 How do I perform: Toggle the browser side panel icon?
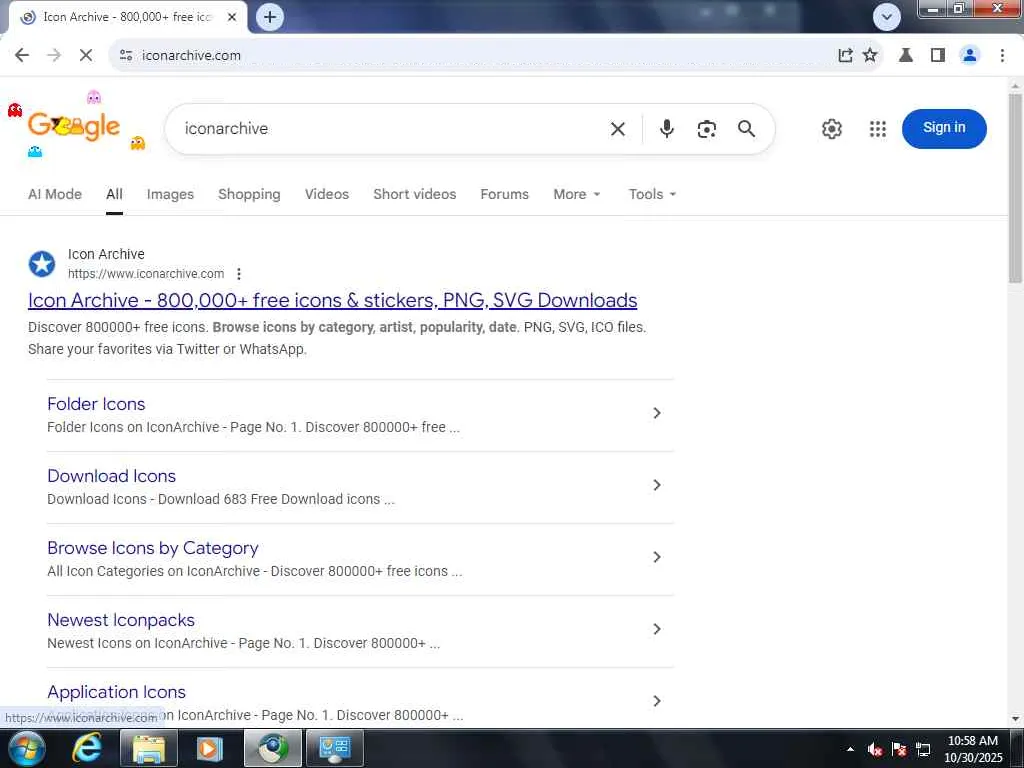point(938,56)
